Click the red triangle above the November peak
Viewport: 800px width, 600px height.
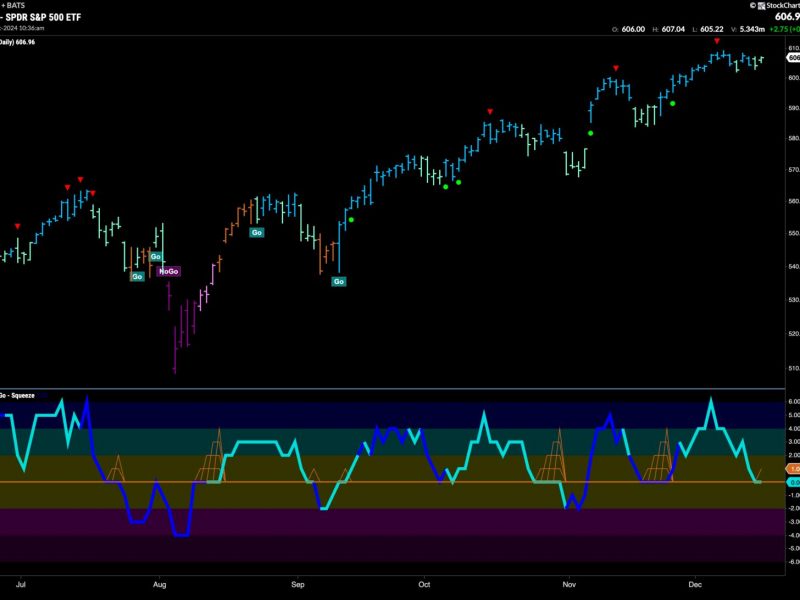pyautogui.click(x=616, y=68)
